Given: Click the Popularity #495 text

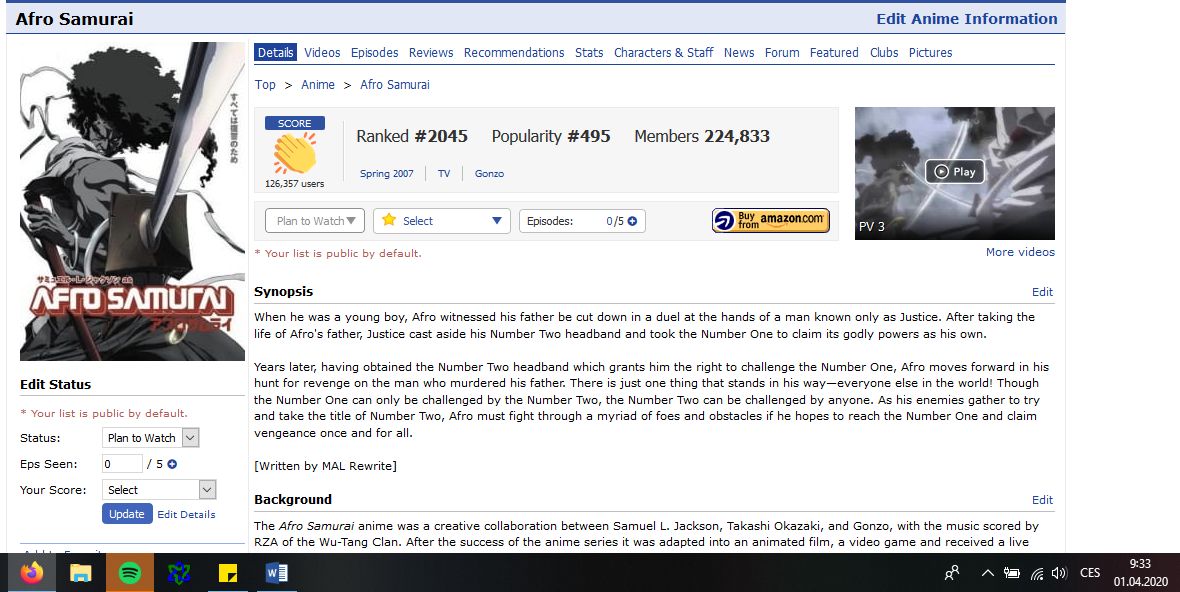Looking at the screenshot, I should (x=551, y=136).
